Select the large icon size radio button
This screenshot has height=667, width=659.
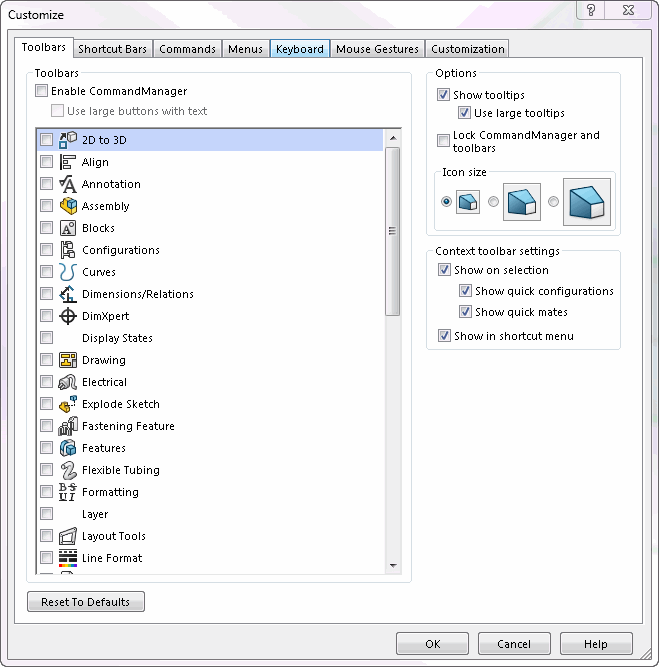[553, 201]
